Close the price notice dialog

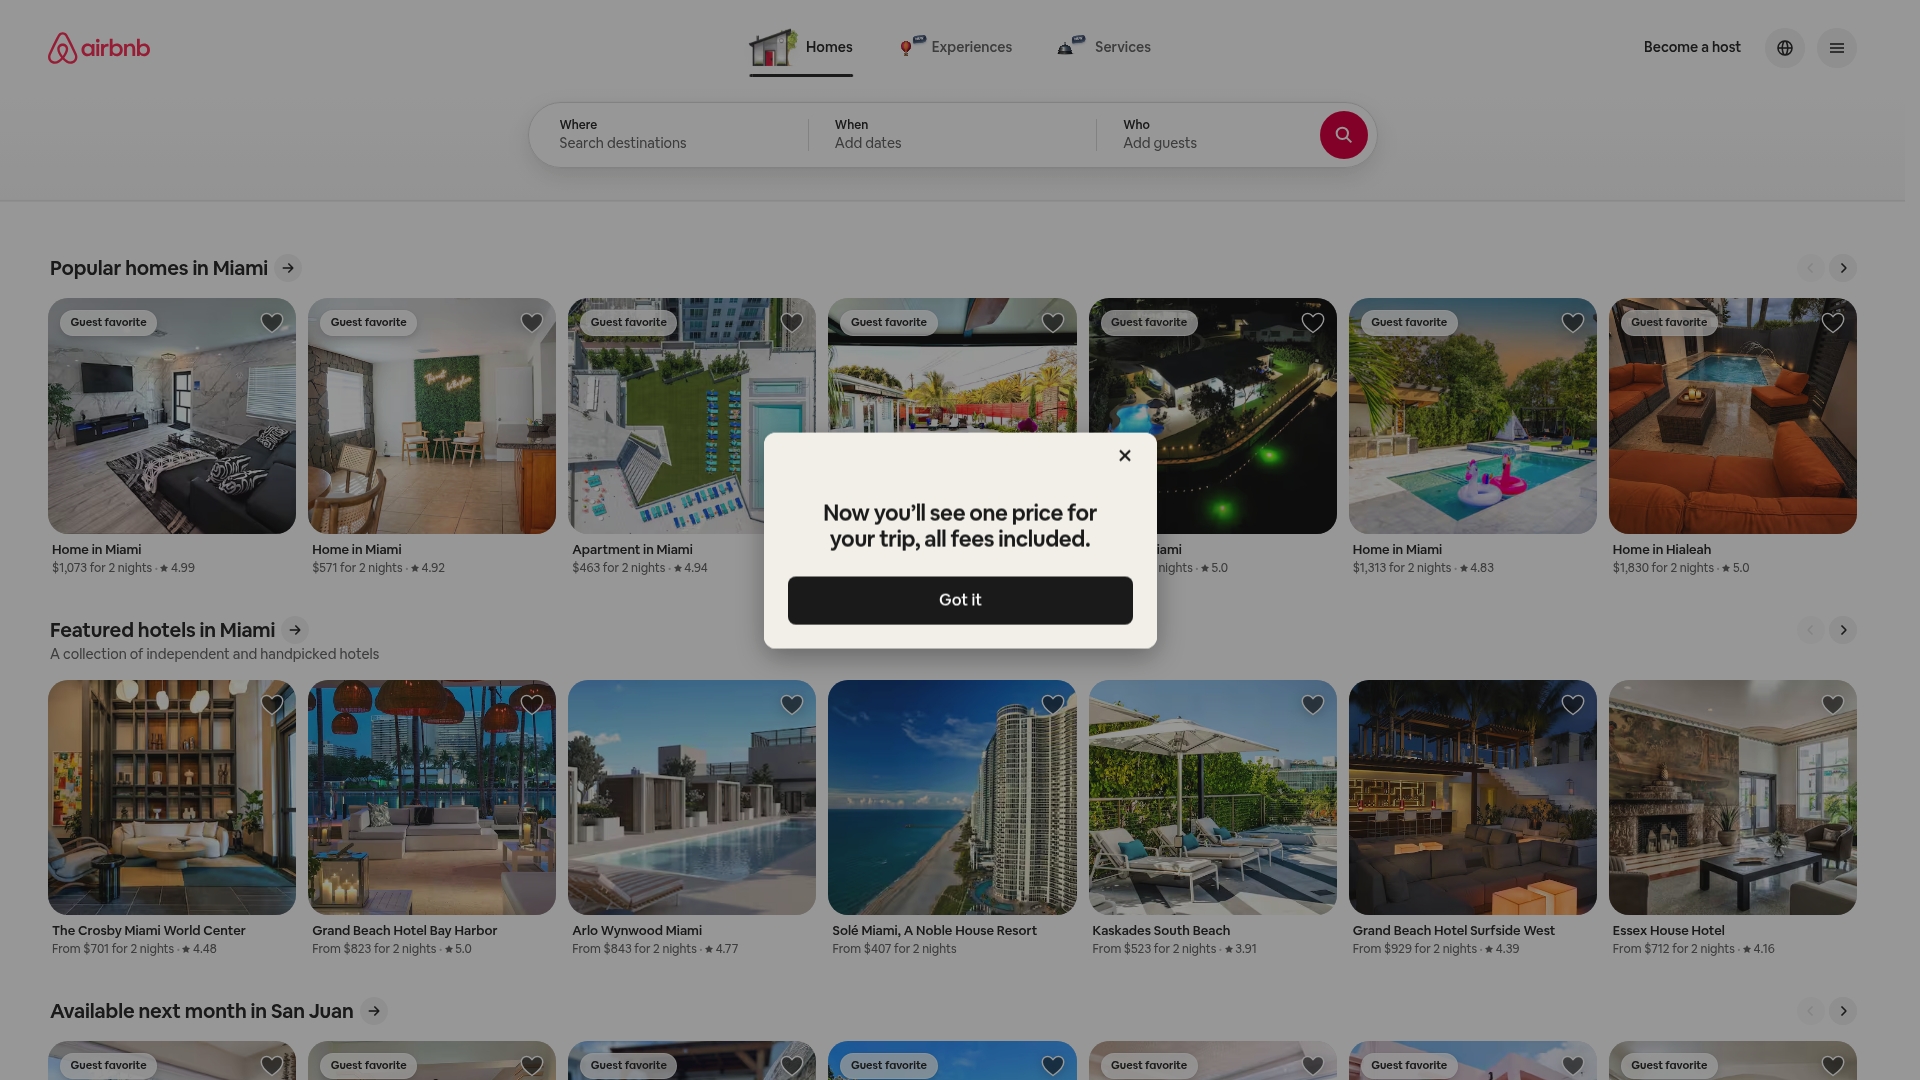click(x=1125, y=456)
